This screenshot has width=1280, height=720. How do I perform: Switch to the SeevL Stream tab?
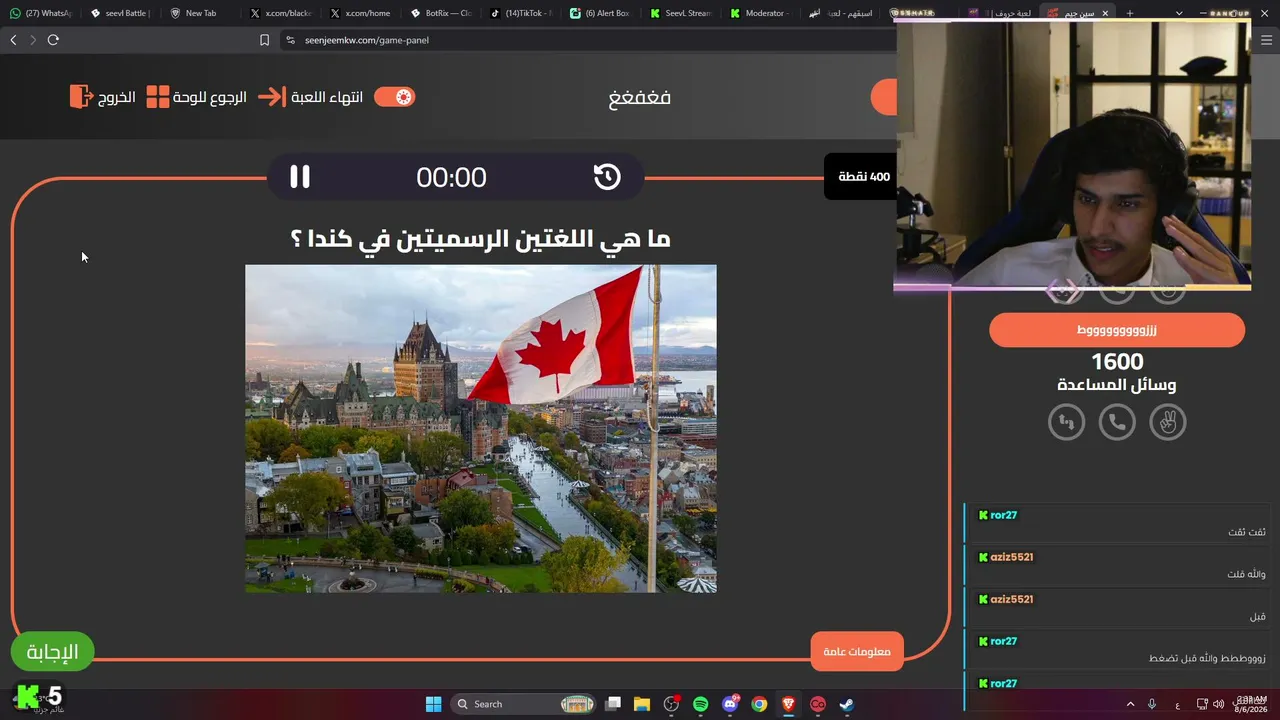pyautogui.click(x=680, y=13)
